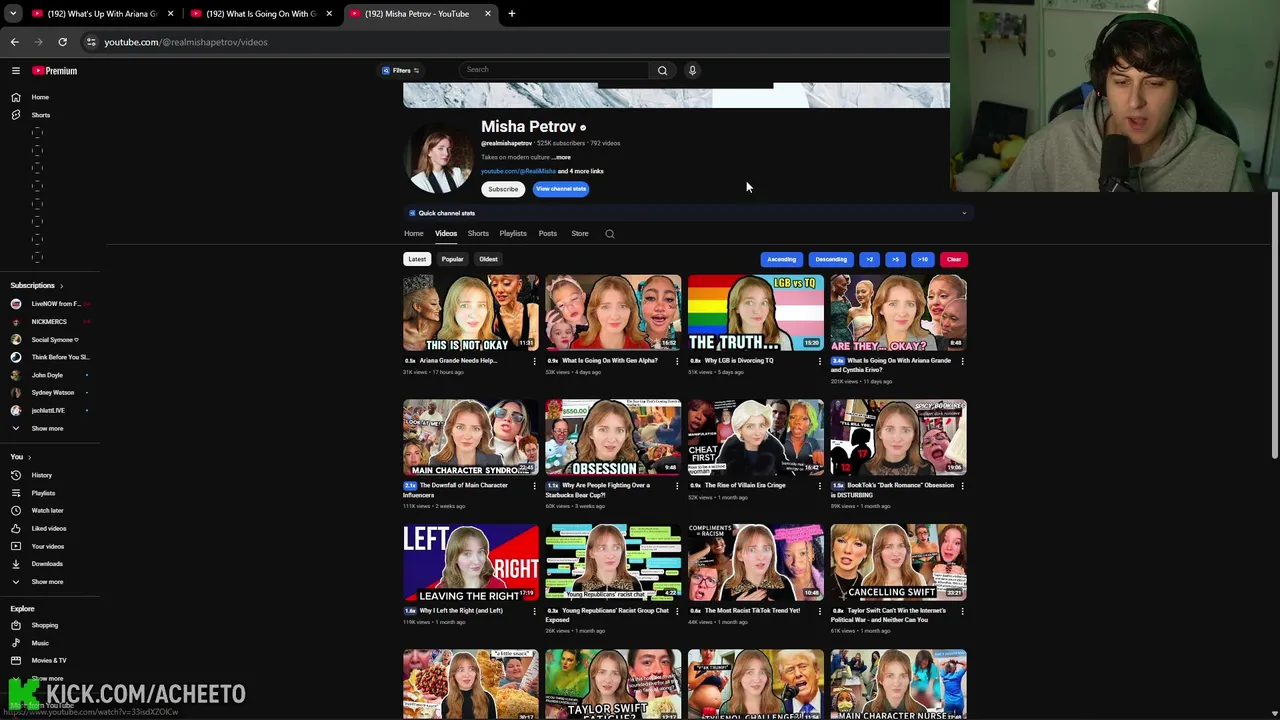Open options menu for Most Racist TikTok Trend
The image size is (1280, 720).
point(819,611)
